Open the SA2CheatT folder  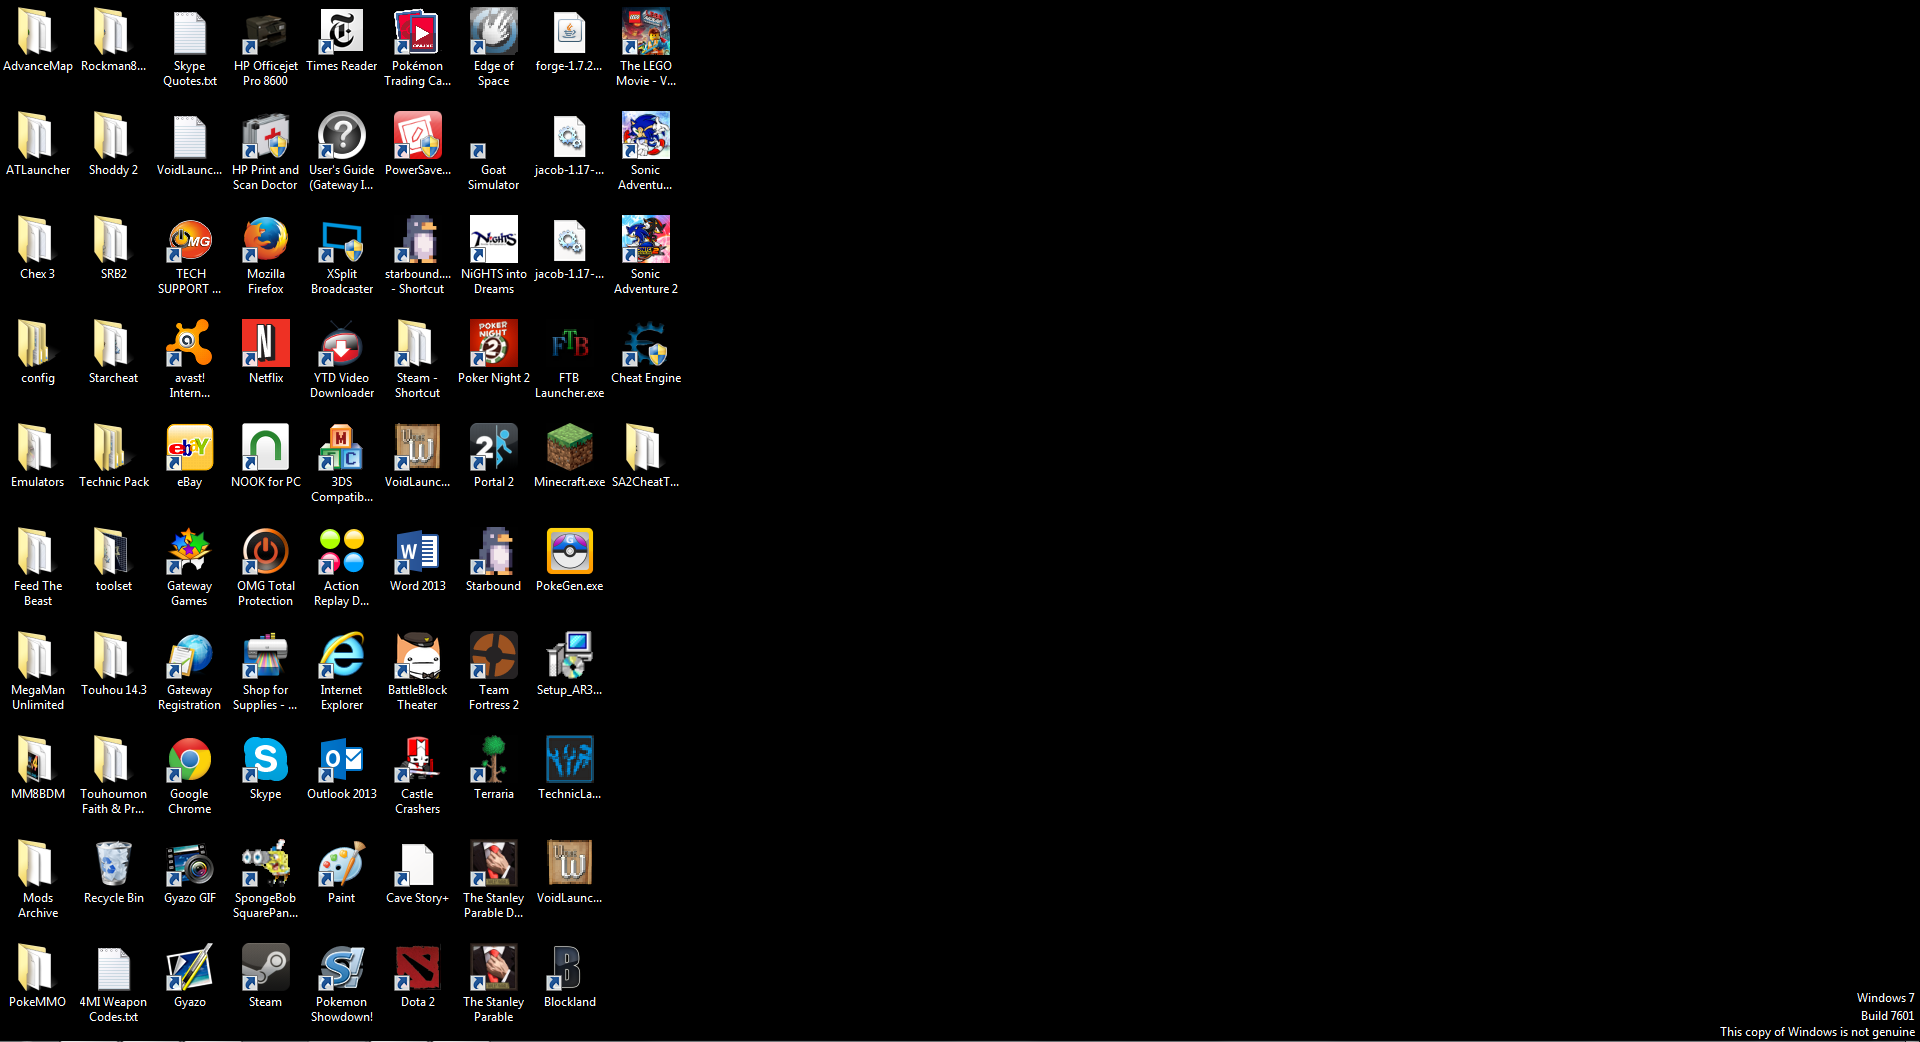(x=646, y=449)
